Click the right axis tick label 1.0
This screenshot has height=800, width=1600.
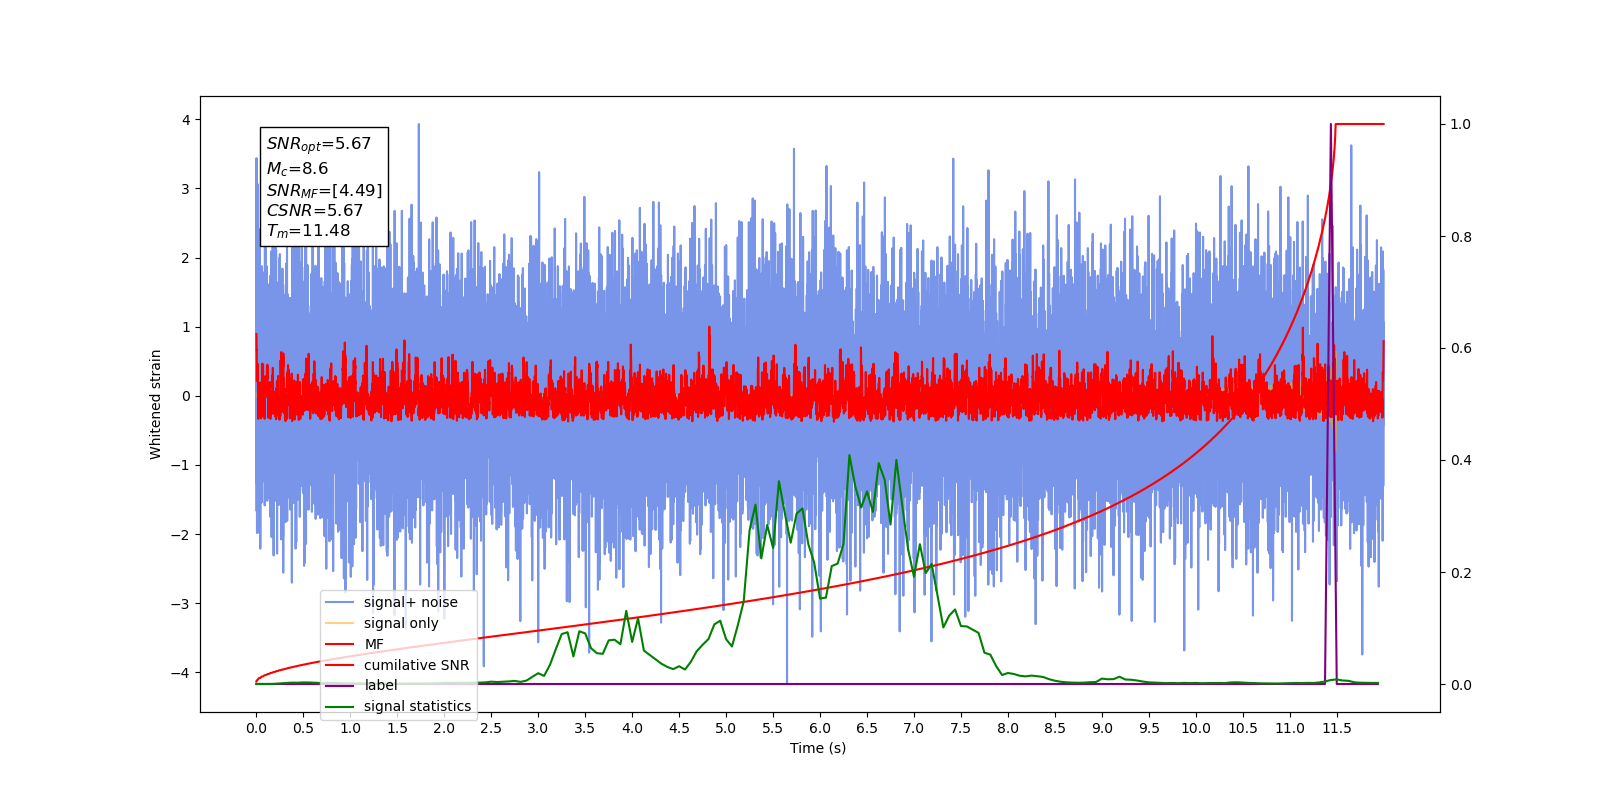[x=1461, y=124]
